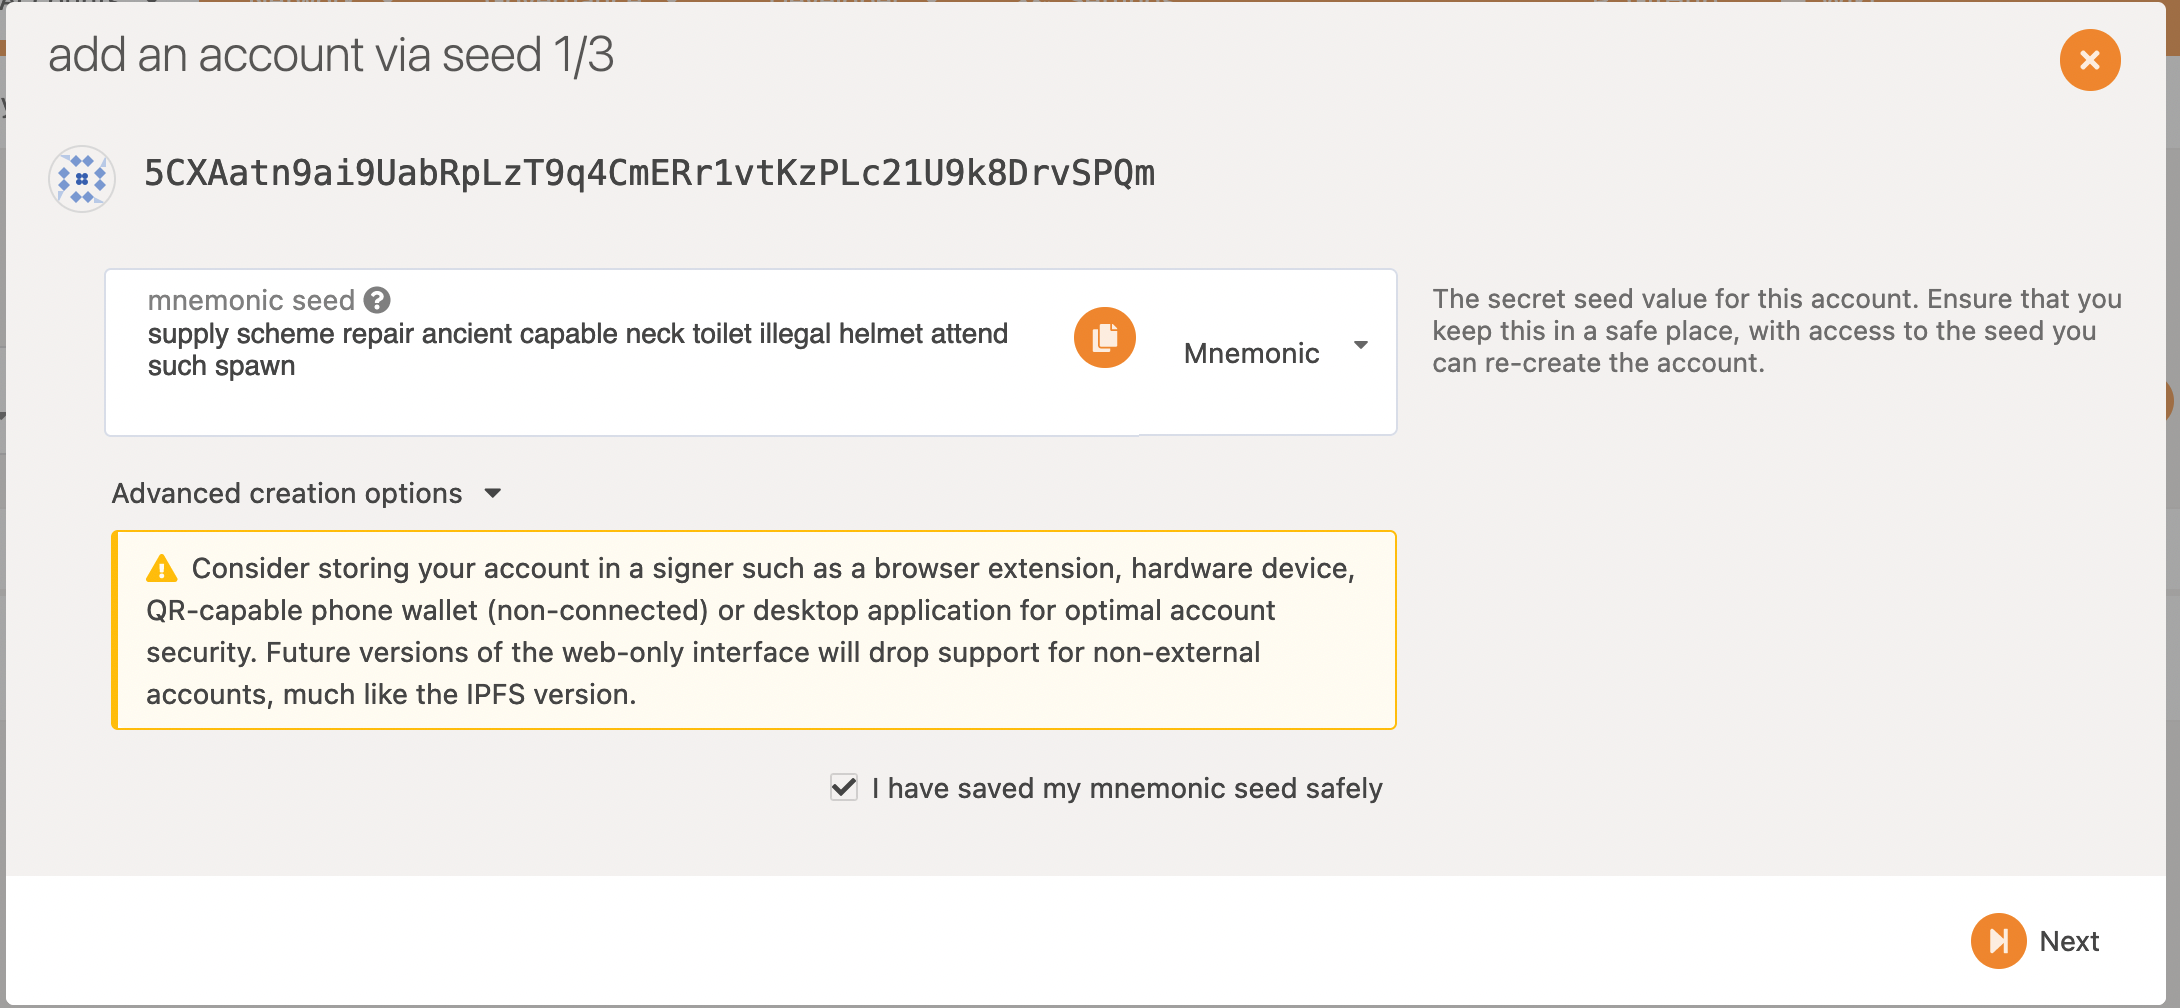The width and height of the screenshot is (2180, 1008).
Task: Open help tooltip beside mnemonic seed label
Action: [x=377, y=300]
